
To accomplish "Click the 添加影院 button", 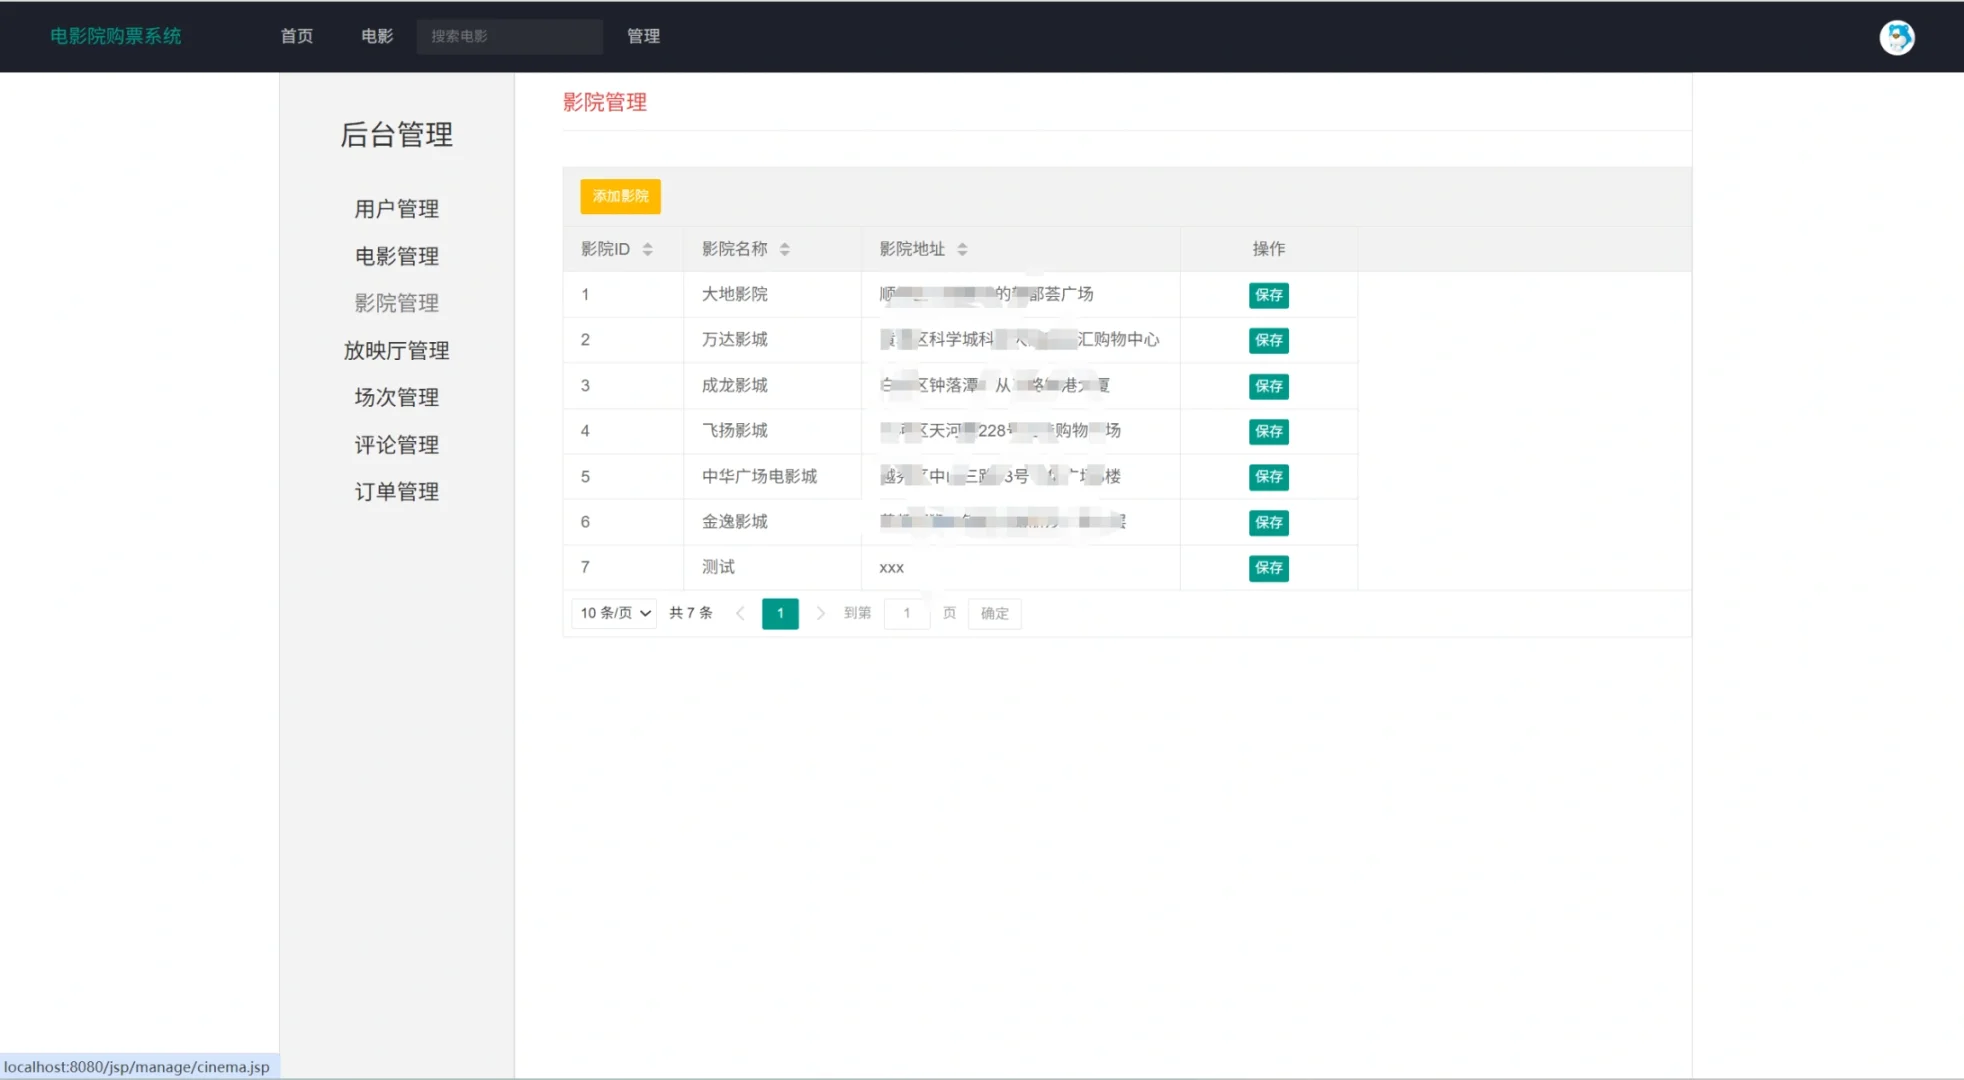I will 620,196.
